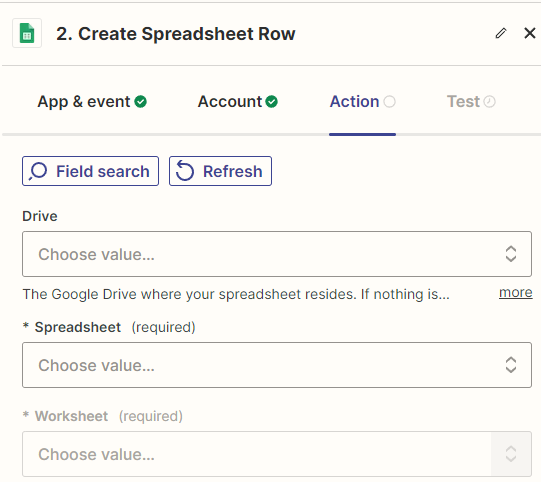Click the Spreadsheet Choose value field
541x482 pixels.
277,365
